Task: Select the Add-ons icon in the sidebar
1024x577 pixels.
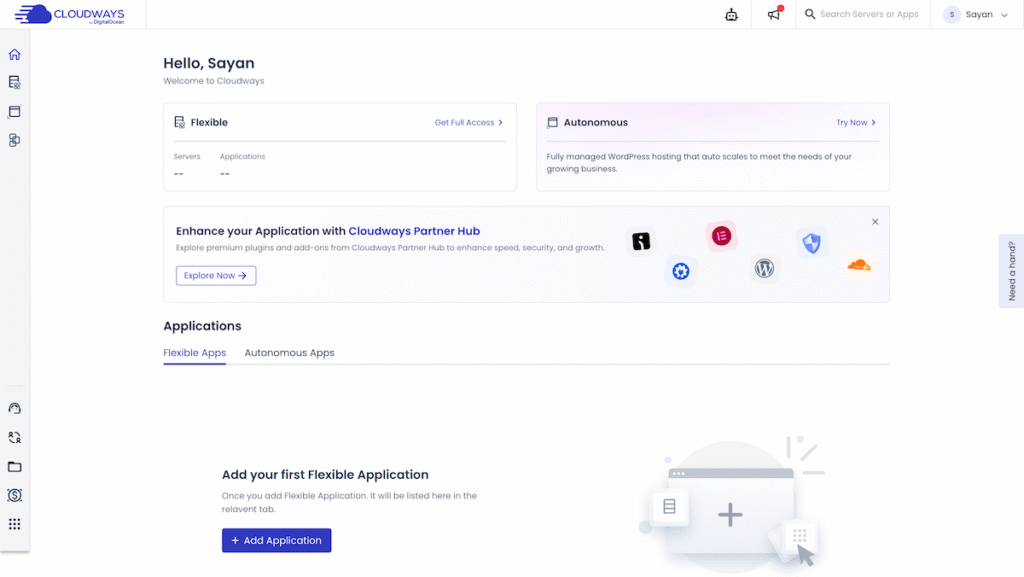Action: (14, 140)
